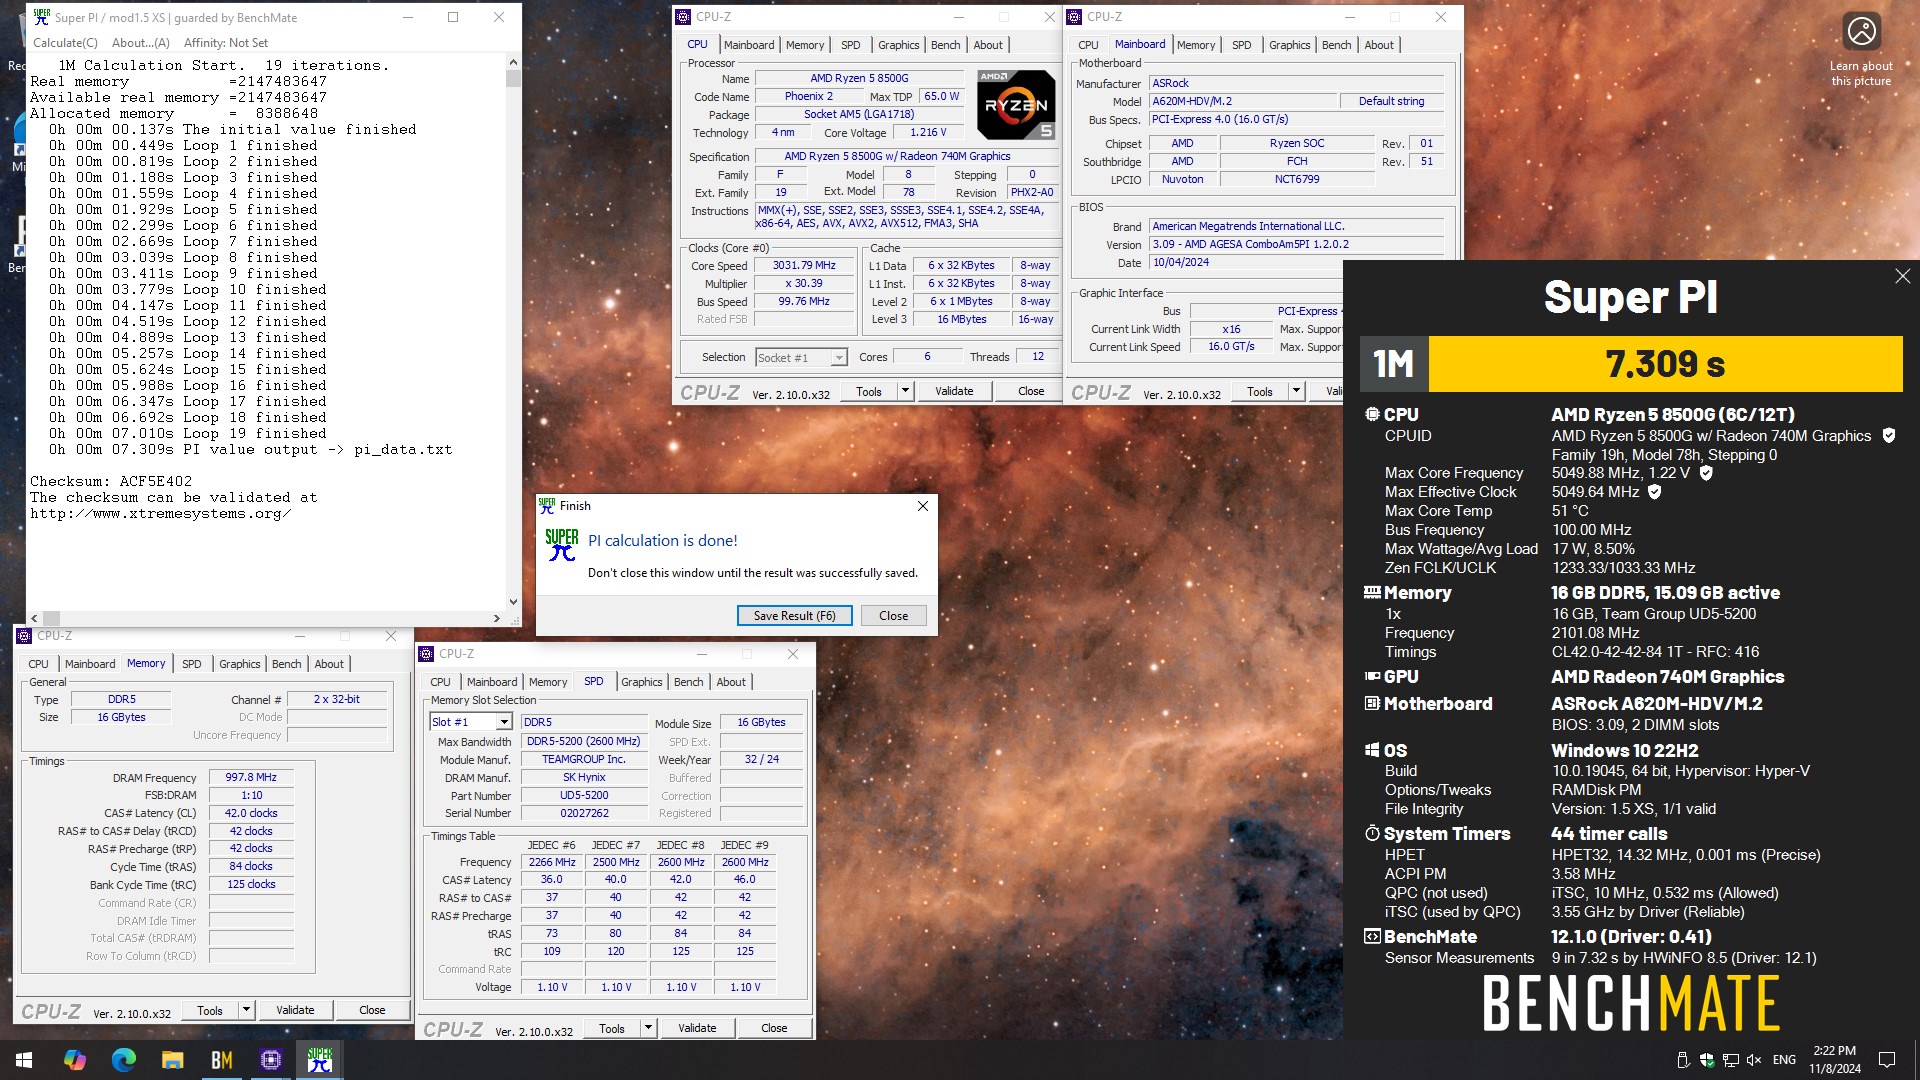Viewport: 1920px width, 1080px height.
Task: Close the Finish dialog with X
Action: pos(922,506)
